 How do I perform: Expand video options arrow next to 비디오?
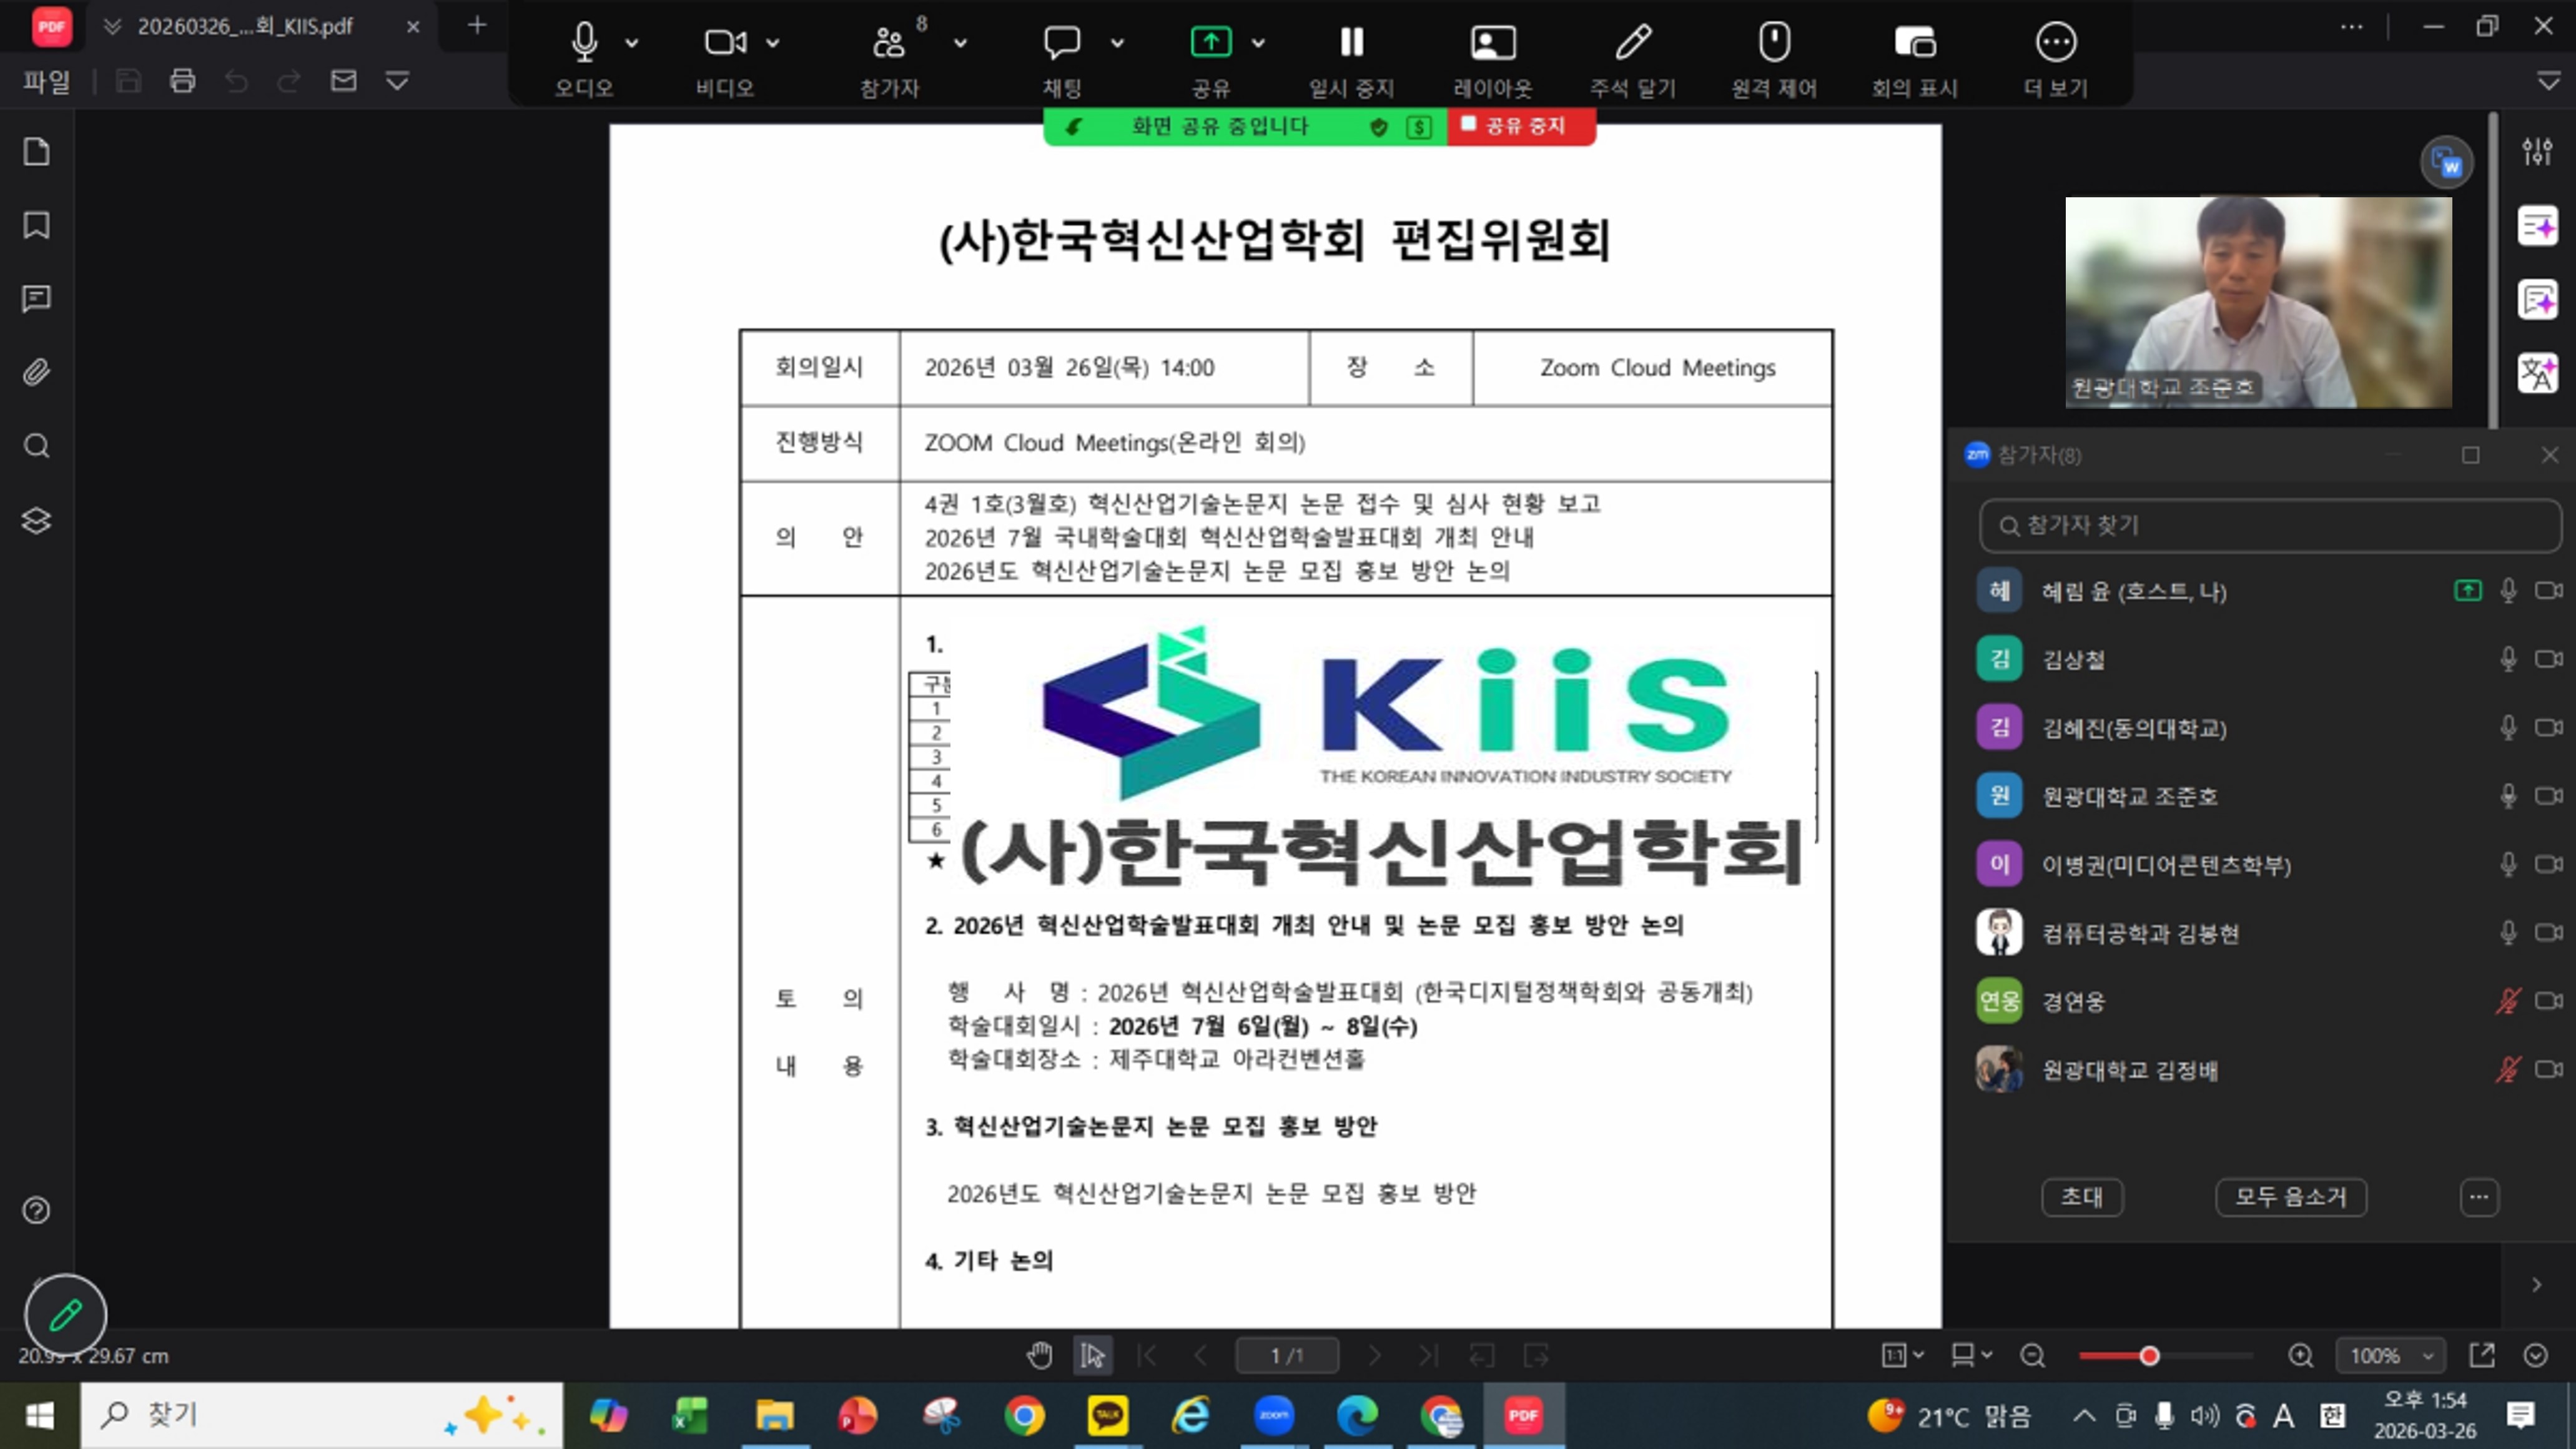click(x=773, y=43)
